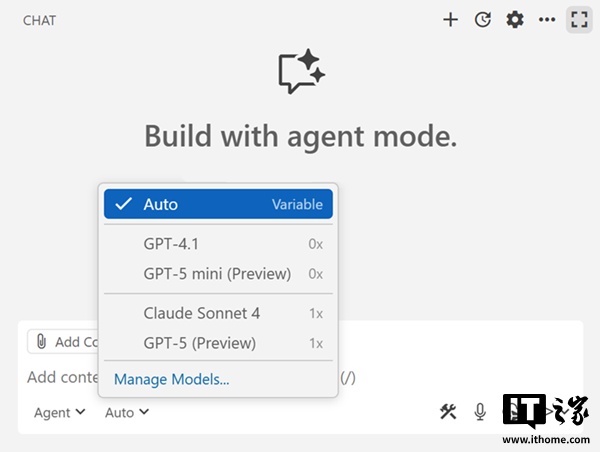The image size is (600, 452).
Task: Switch model to GPT-5 mini (Preview)
Action: (x=218, y=273)
